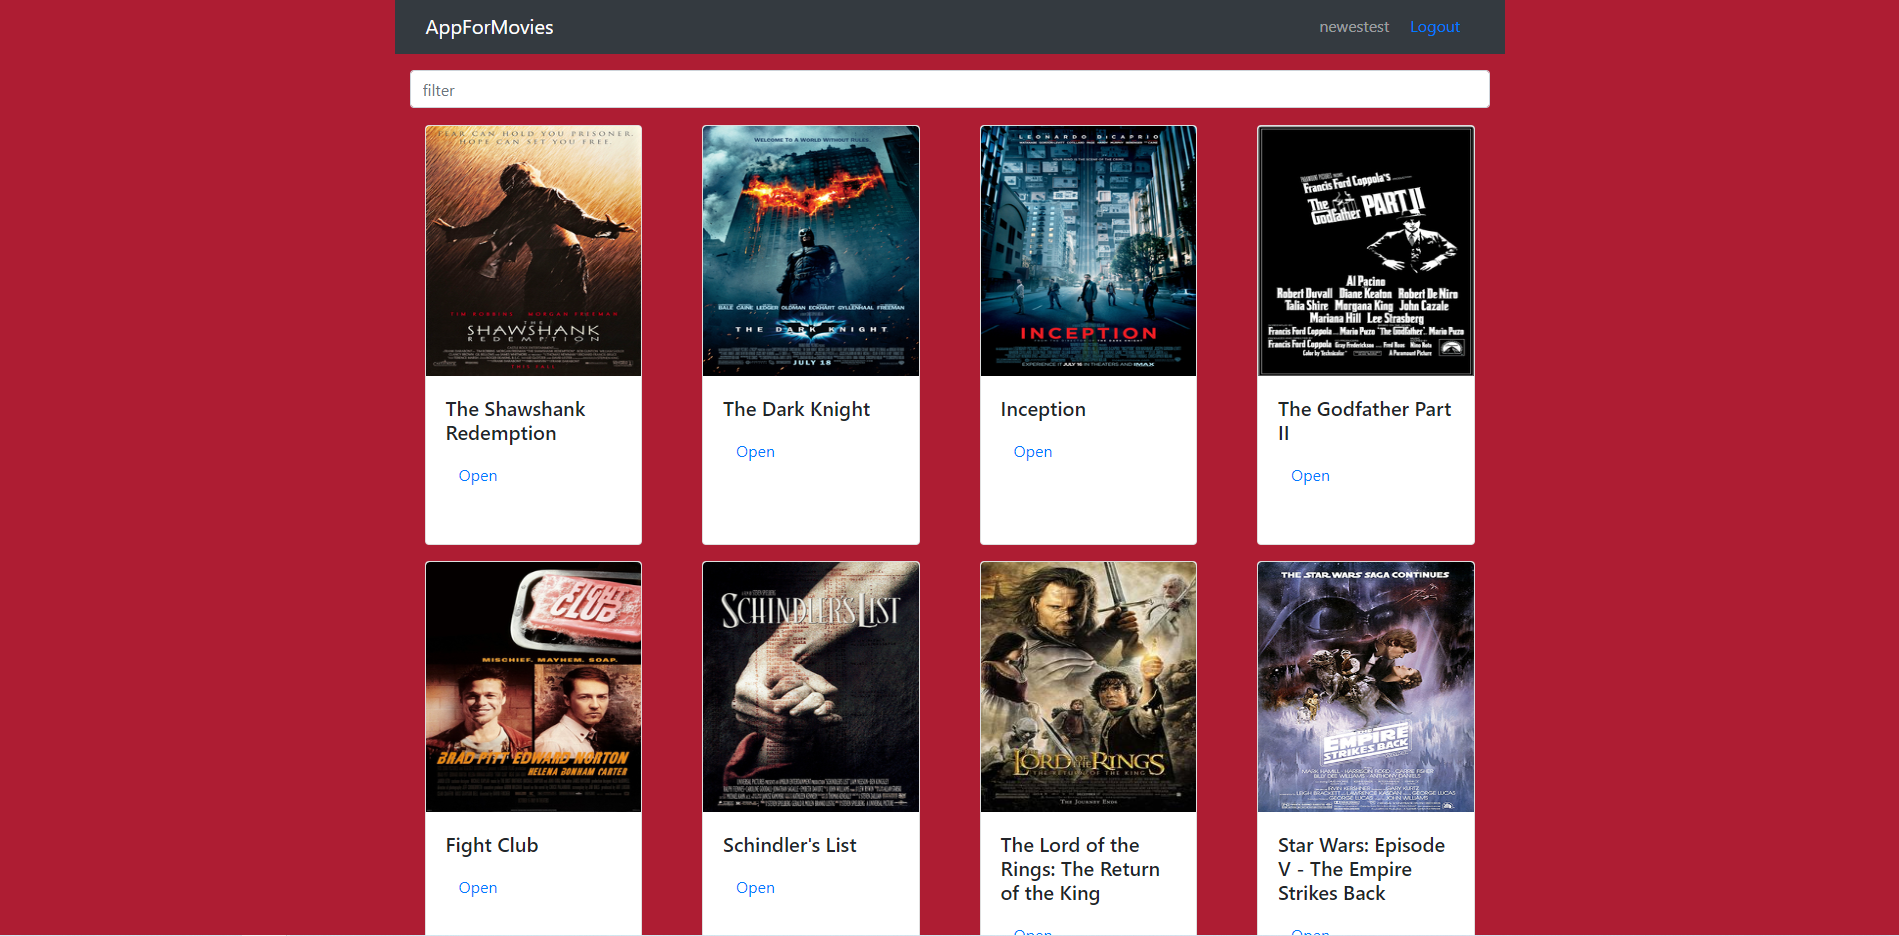Screen dimensions: 1899x936
Task: Open The Shawshank Redemption movie details
Action: pos(477,475)
